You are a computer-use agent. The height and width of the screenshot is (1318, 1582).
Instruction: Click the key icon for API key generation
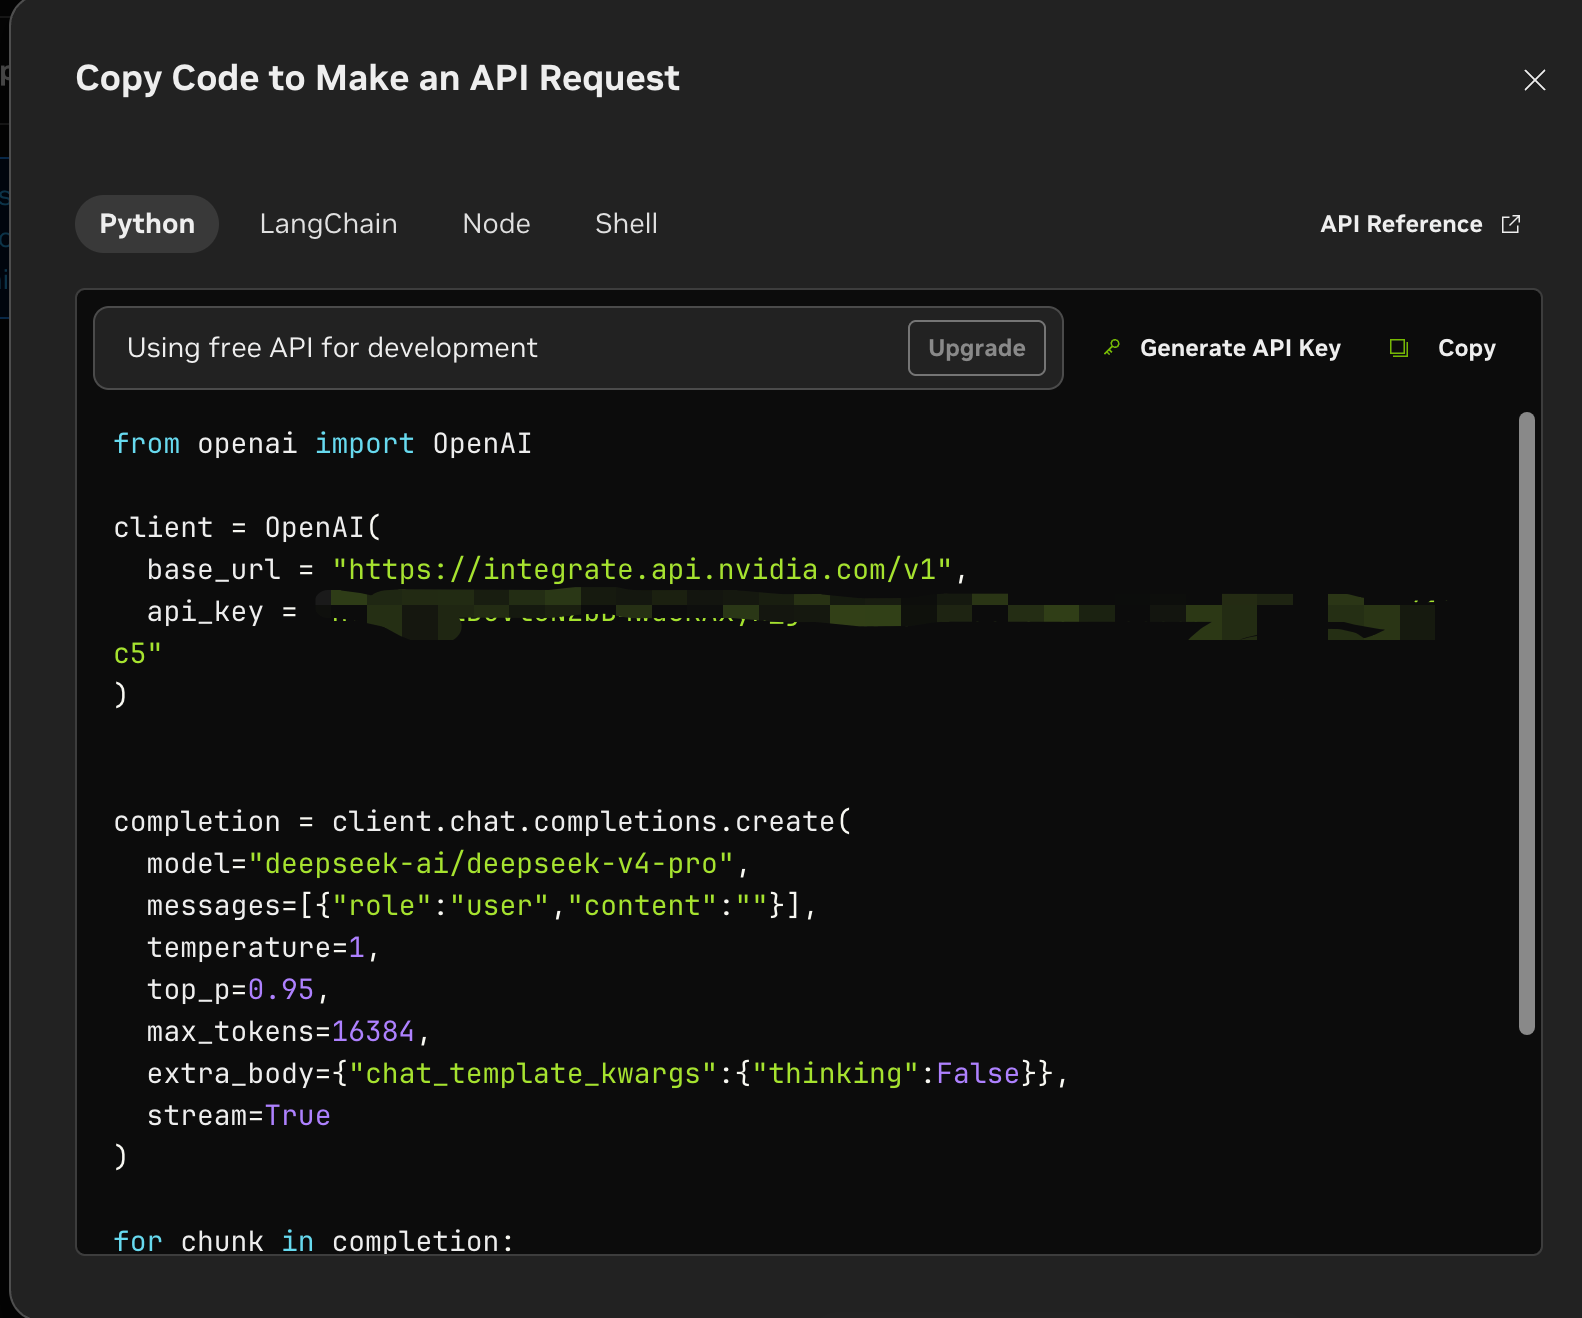[1111, 348]
